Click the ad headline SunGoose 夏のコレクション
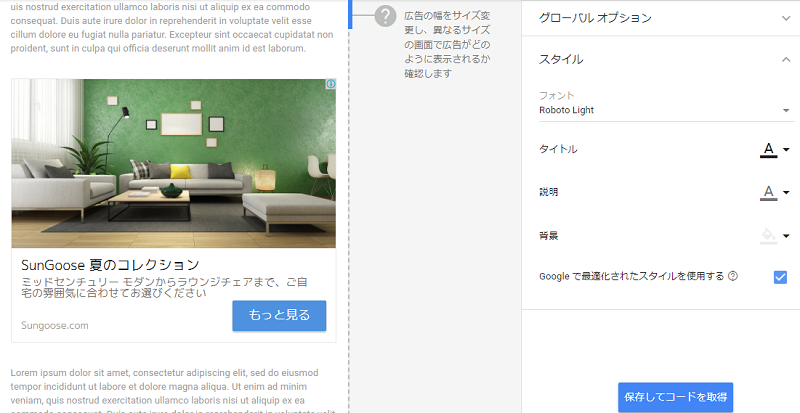 coord(110,265)
